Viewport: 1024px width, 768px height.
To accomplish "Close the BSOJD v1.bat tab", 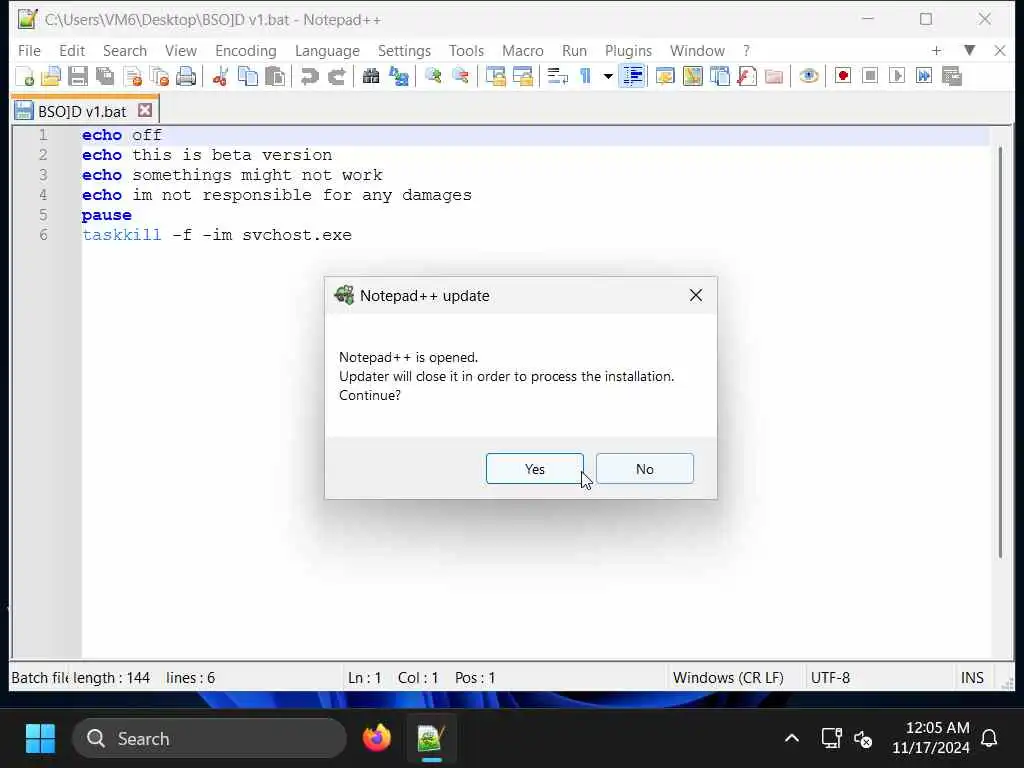I will coord(145,110).
